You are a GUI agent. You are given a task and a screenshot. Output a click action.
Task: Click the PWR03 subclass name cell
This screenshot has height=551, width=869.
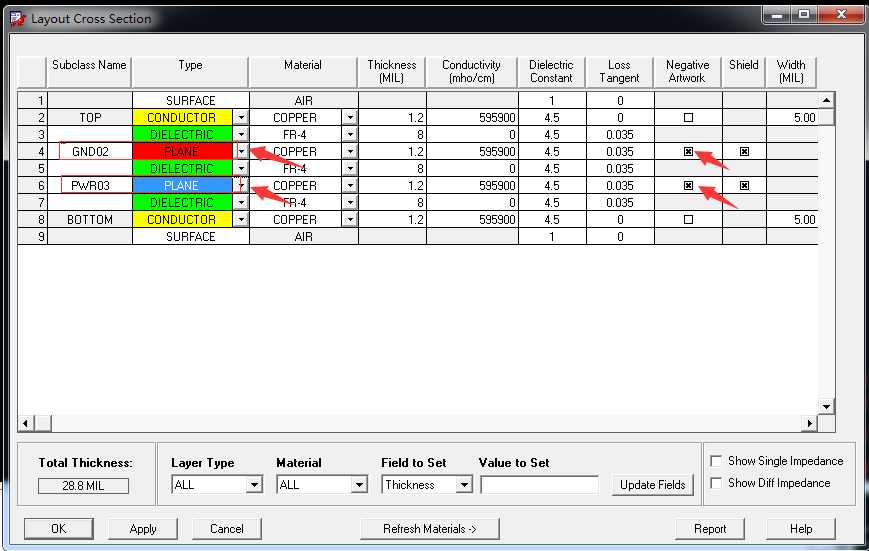90,185
